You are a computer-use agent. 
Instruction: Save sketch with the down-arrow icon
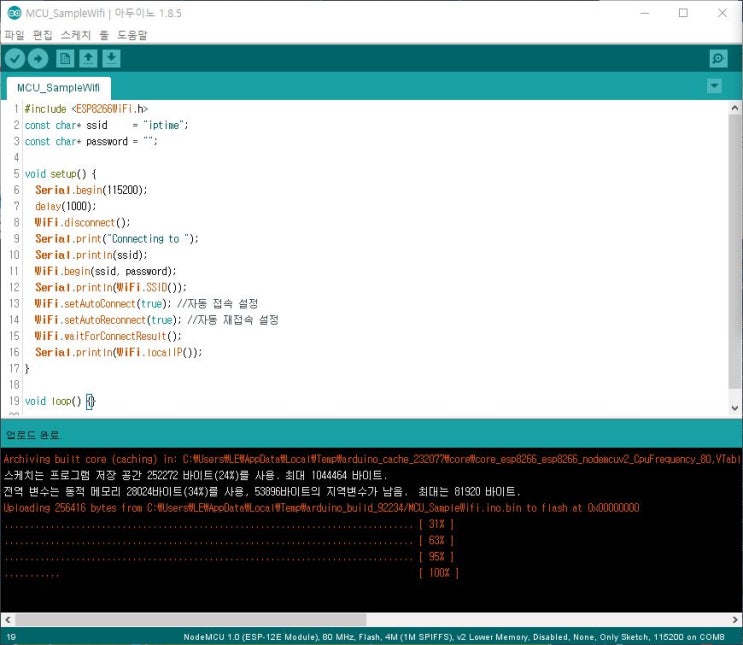click(x=111, y=59)
